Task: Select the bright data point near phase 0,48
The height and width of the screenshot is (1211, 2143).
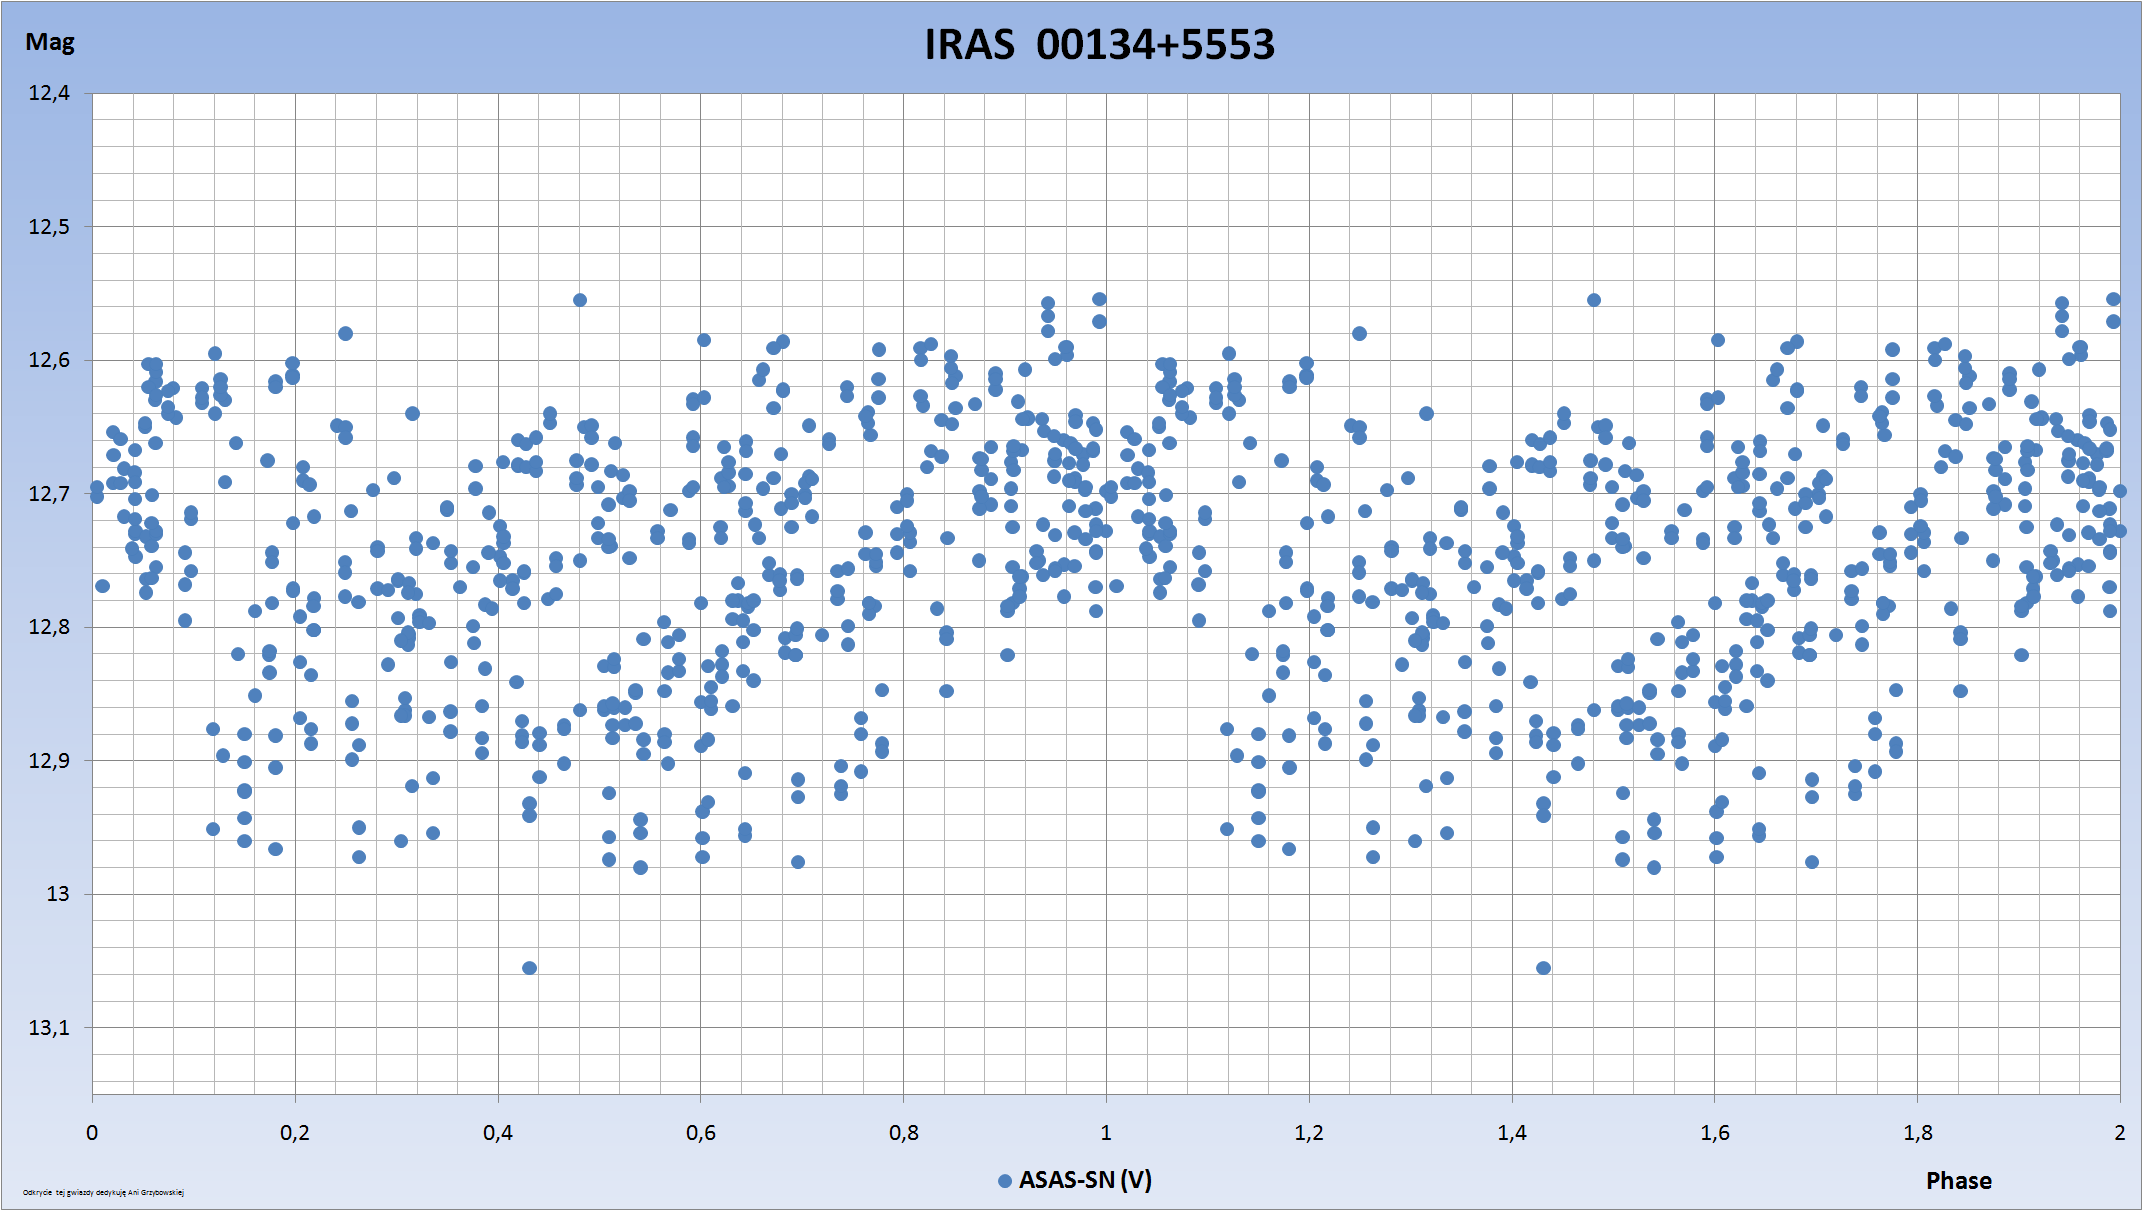Action: pyautogui.click(x=580, y=300)
